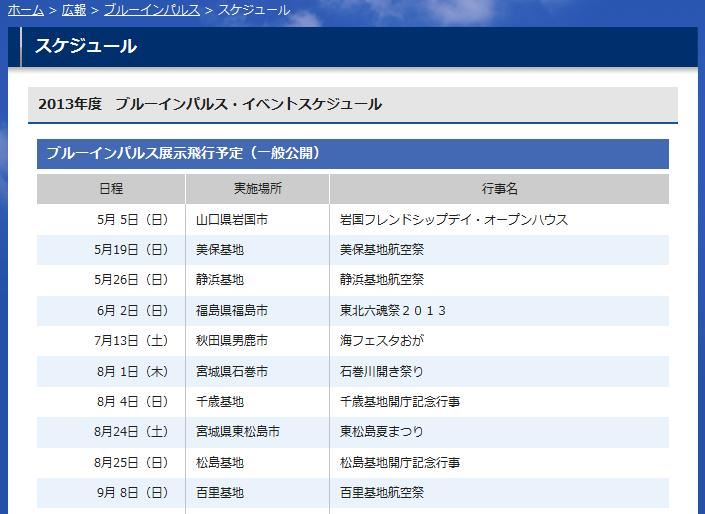Image resolution: width=705 pixels, height=514 pixels.
Task: Select the event 東北六魂祭２０１３
Action: coord(393,310)
